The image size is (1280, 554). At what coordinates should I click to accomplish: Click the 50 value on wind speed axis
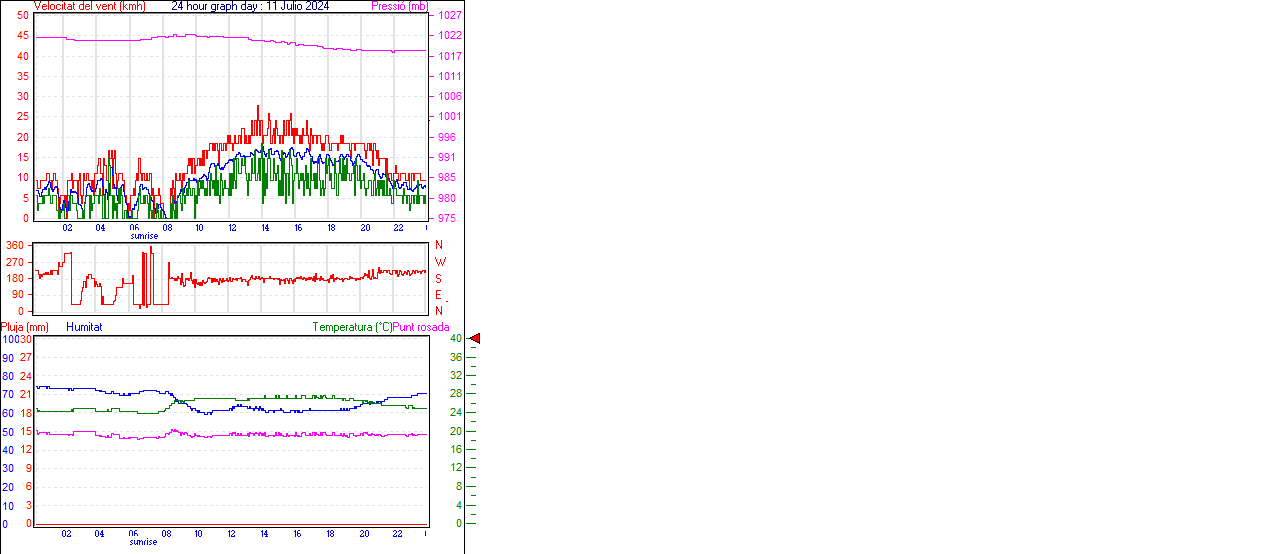pos(23,16)
